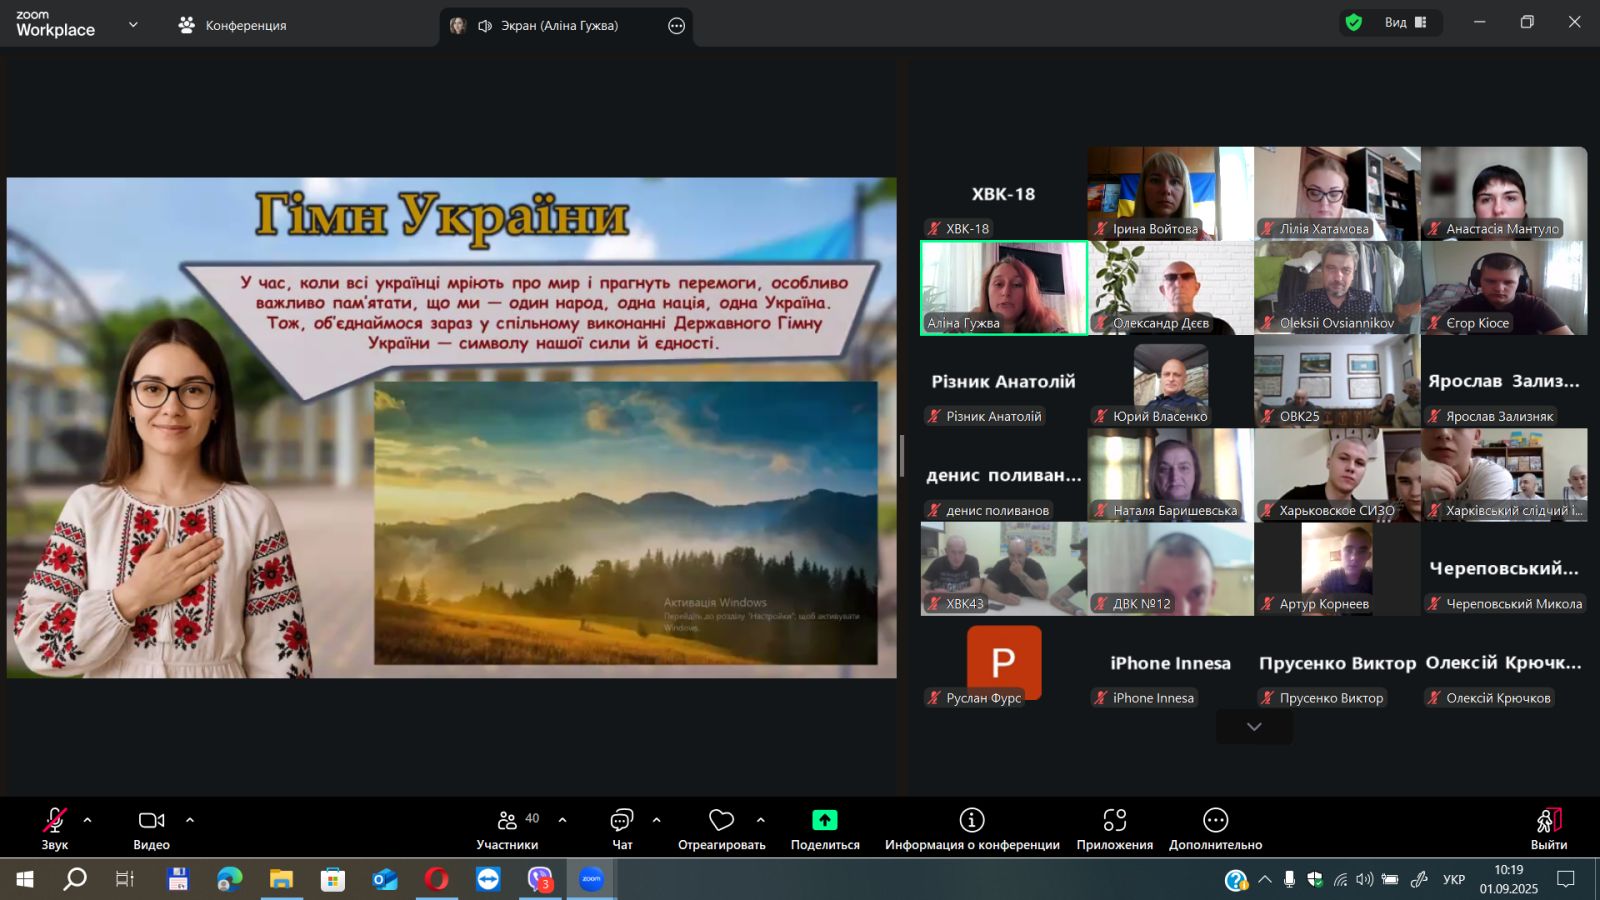Open the Вид view layout menu

tap(1405, 23)
